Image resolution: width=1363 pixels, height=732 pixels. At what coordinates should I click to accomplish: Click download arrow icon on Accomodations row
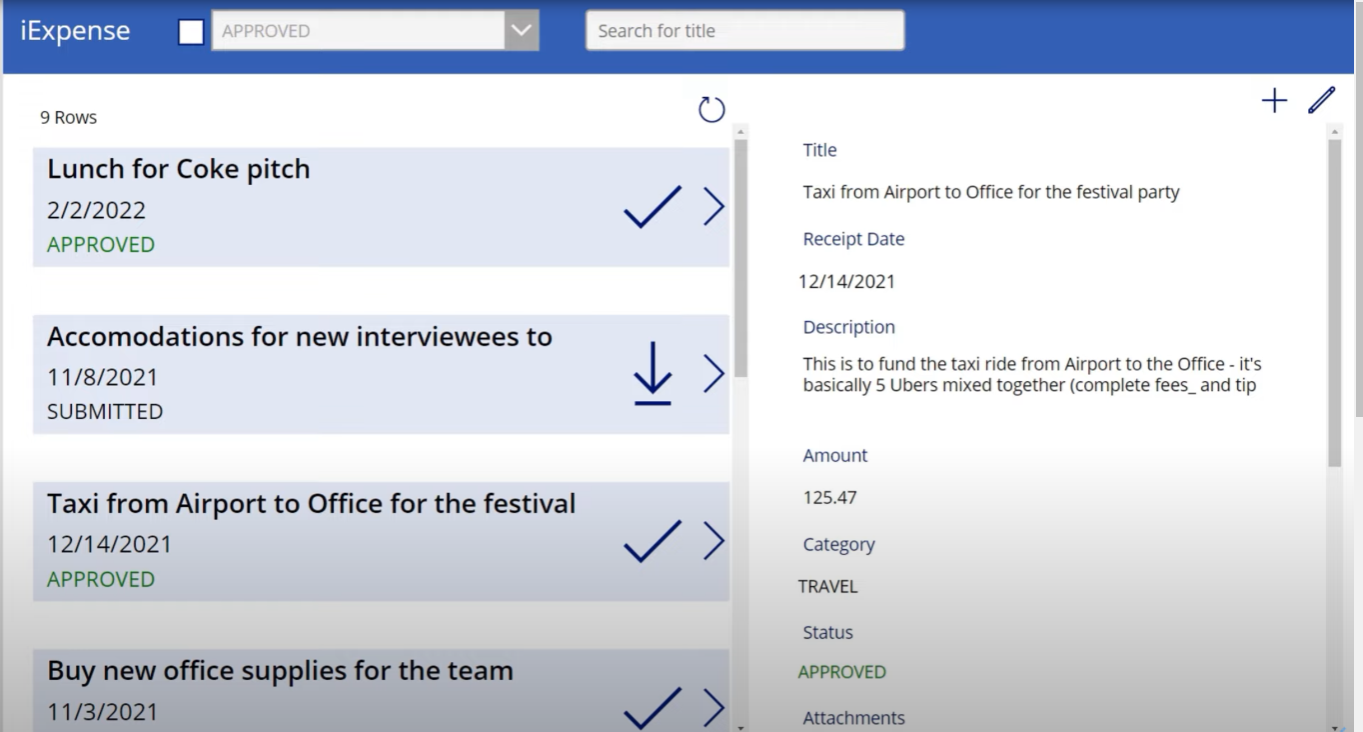[x=652, y=374]
